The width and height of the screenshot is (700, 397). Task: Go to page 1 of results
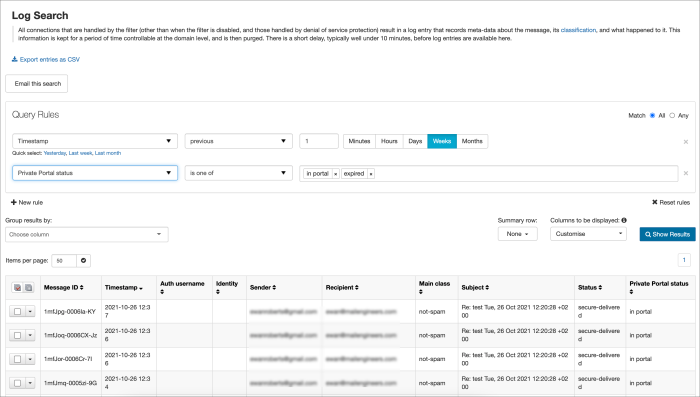pos(684,260)
